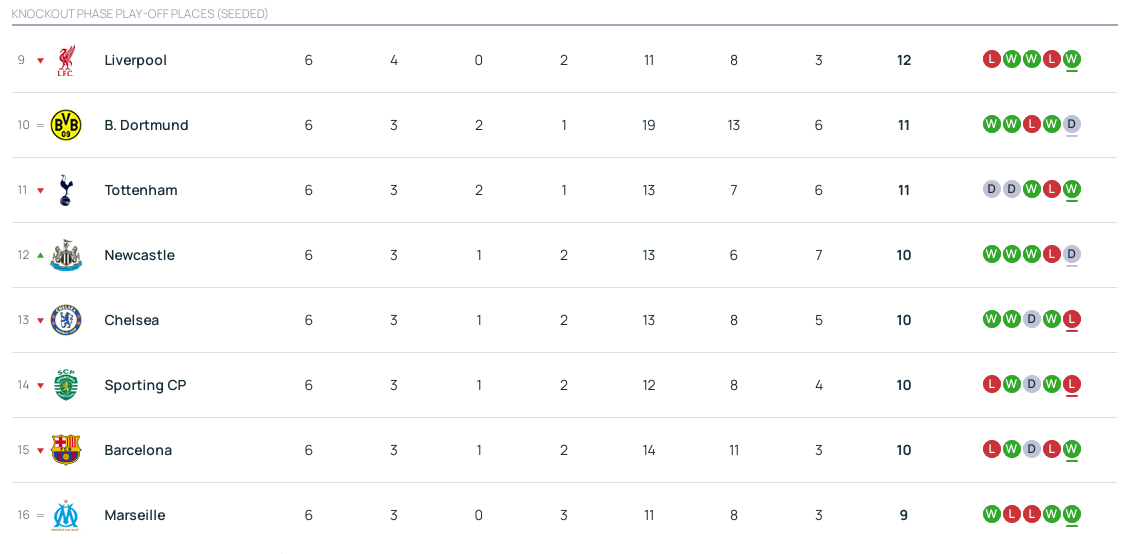Screen dimensions: 1128x554
Task: Select the Newcastle team name
Action: pyautogui.click(x=139, y=255)
